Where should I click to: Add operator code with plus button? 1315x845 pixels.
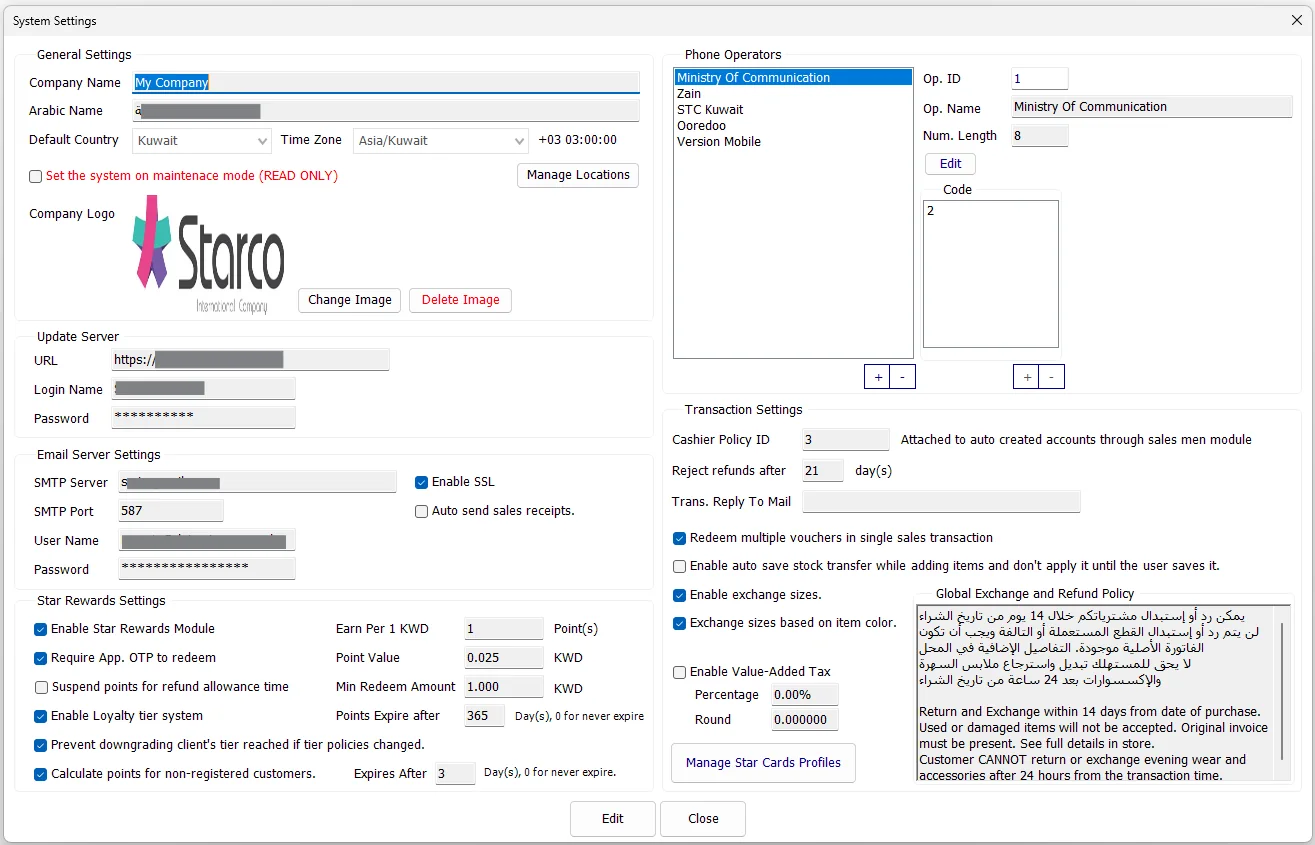pyautogui.click(x=1026, y=377)
